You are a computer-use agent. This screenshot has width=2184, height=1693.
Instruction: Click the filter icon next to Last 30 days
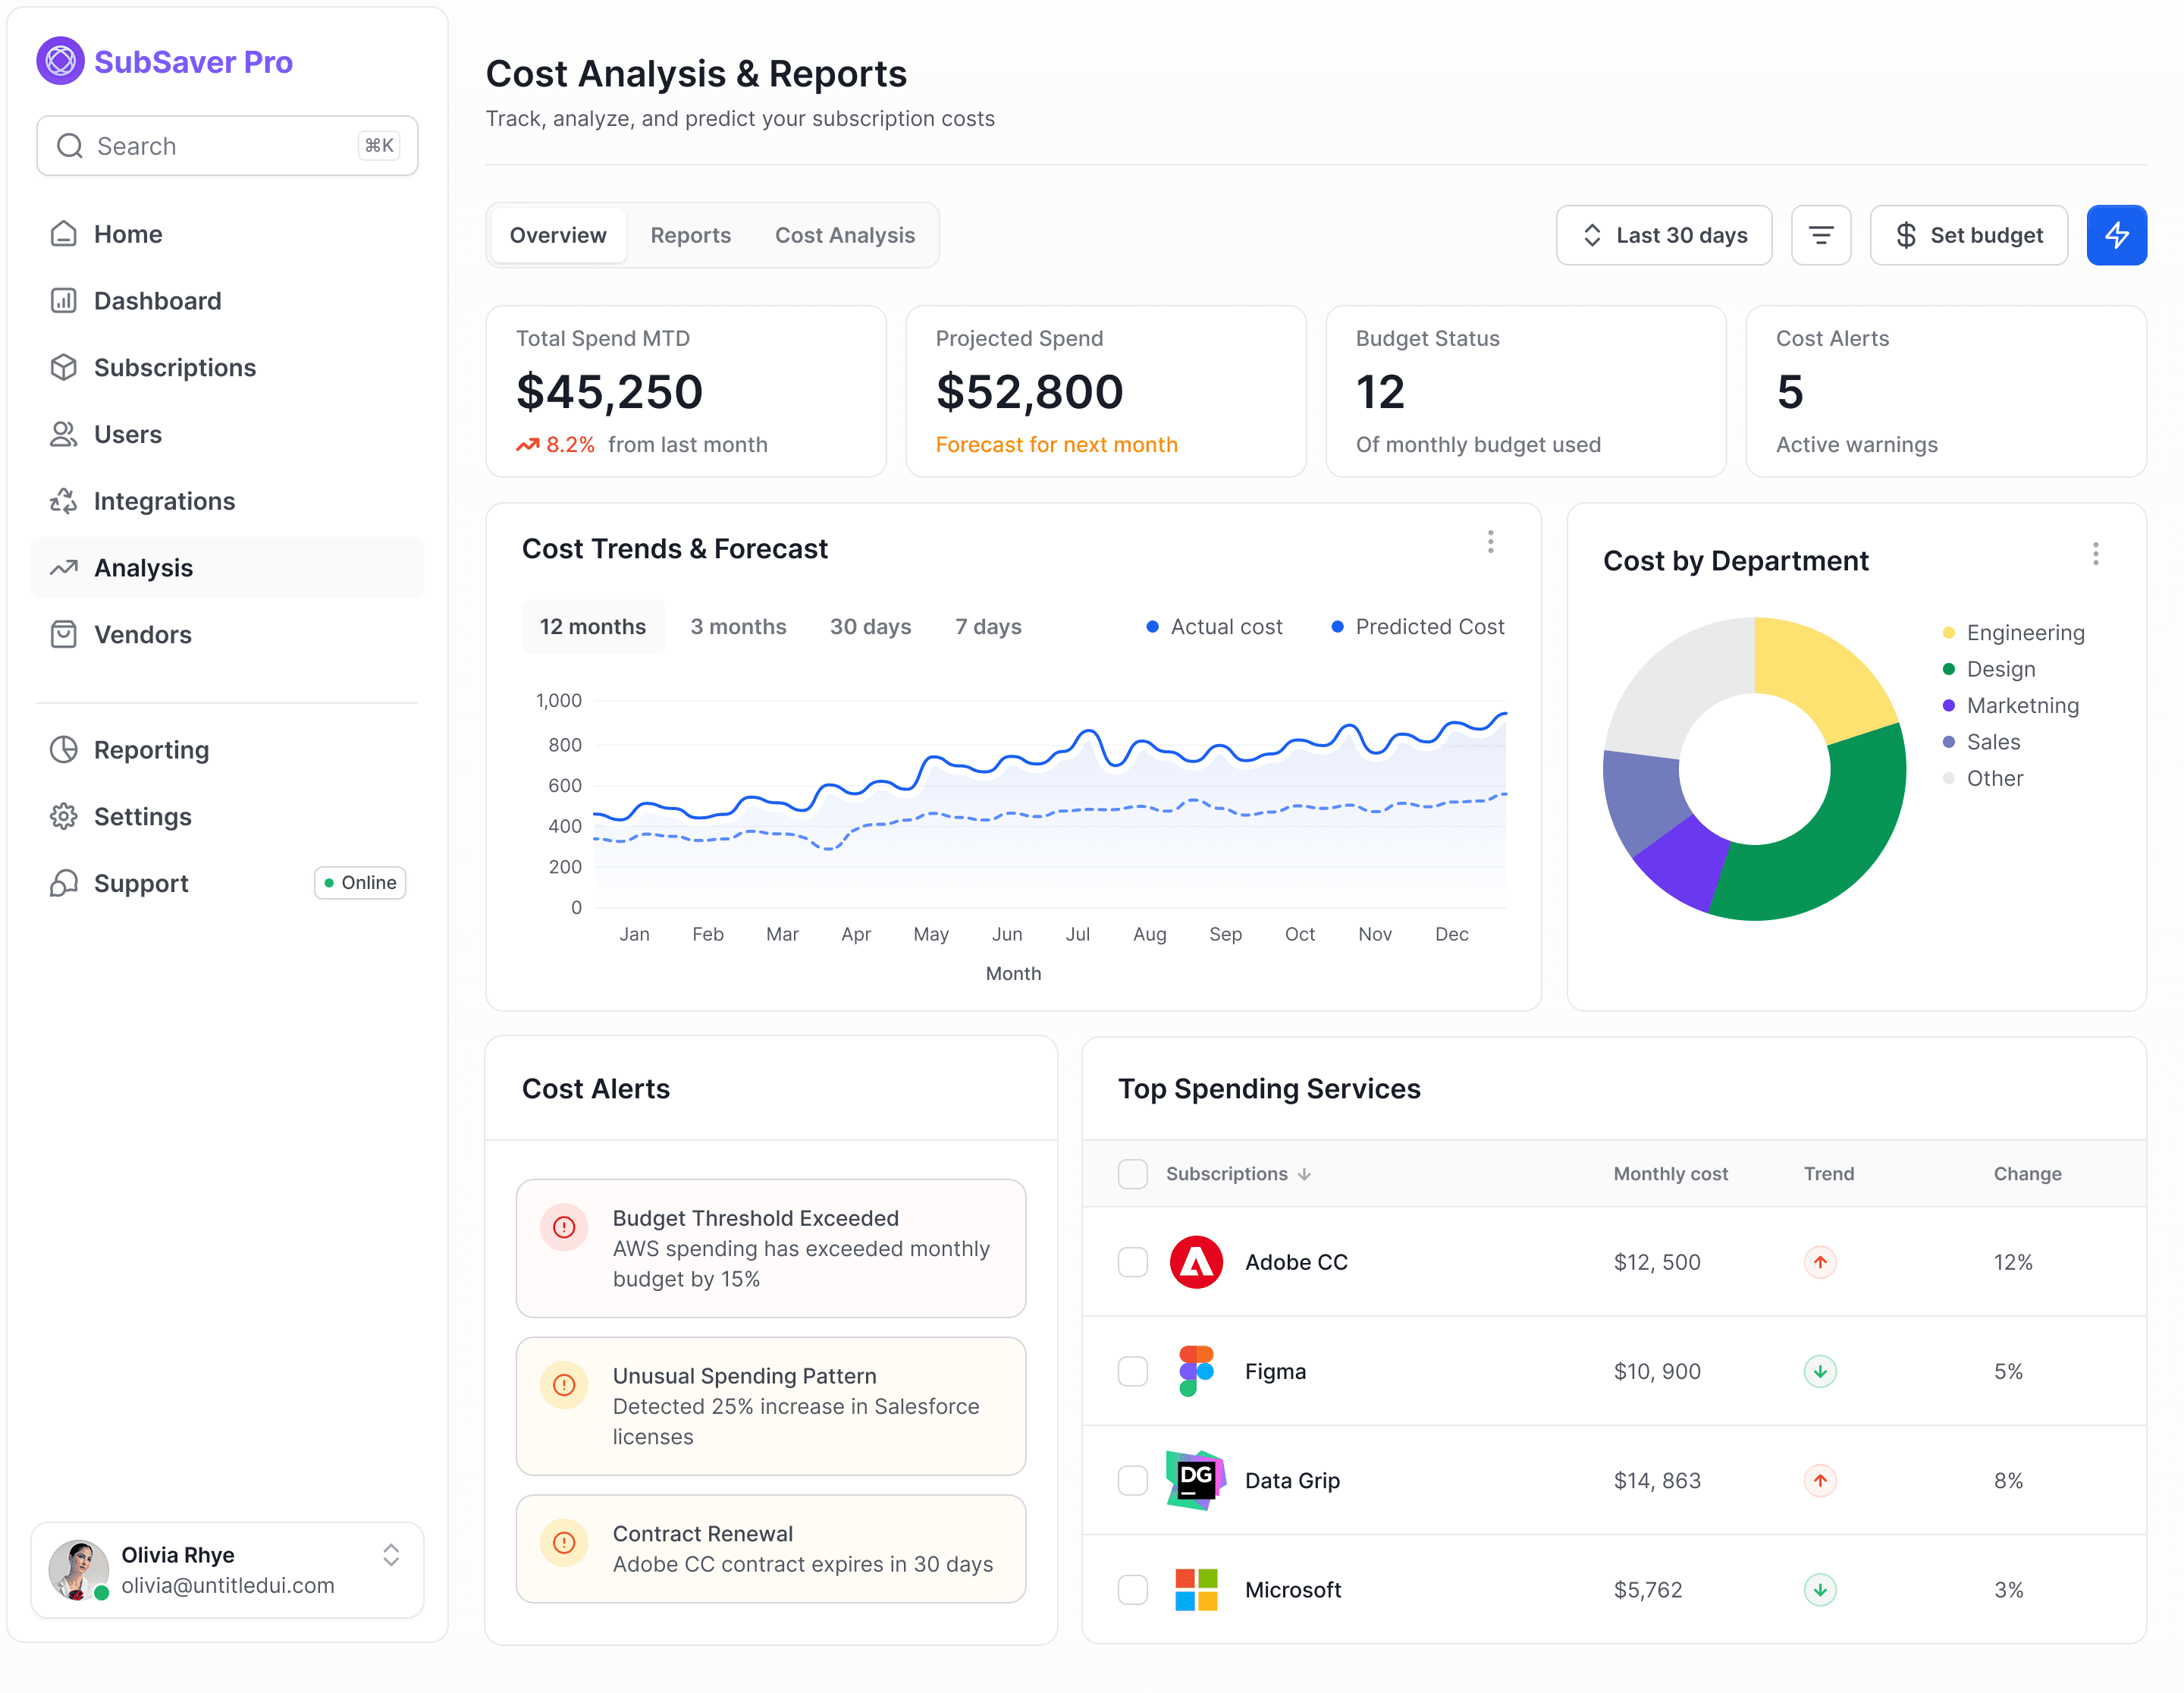[1821, 235]
